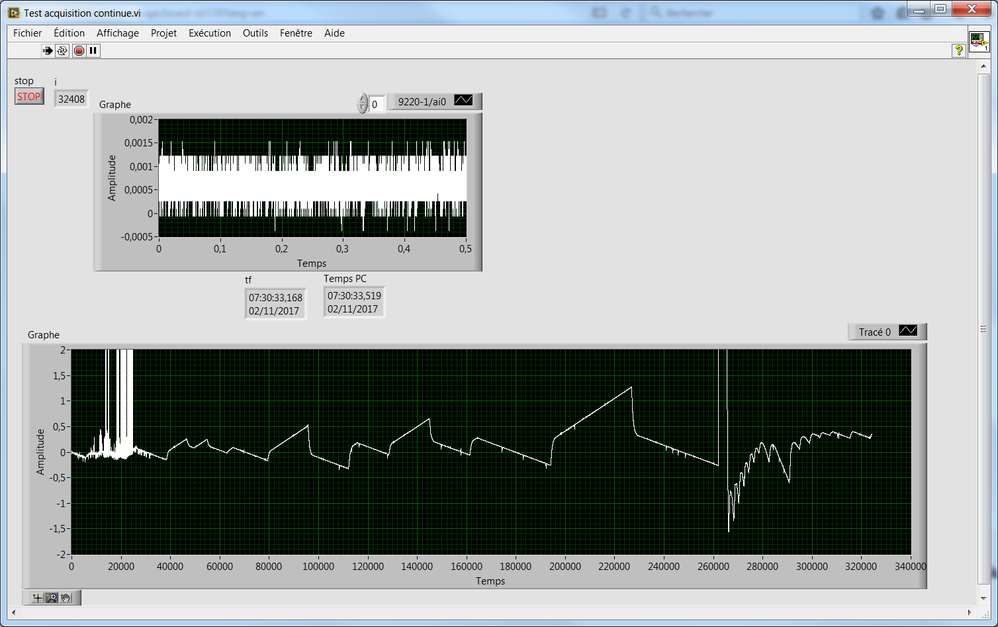
Task: Open the Affichage menu
Action: [x=118, y=33]
